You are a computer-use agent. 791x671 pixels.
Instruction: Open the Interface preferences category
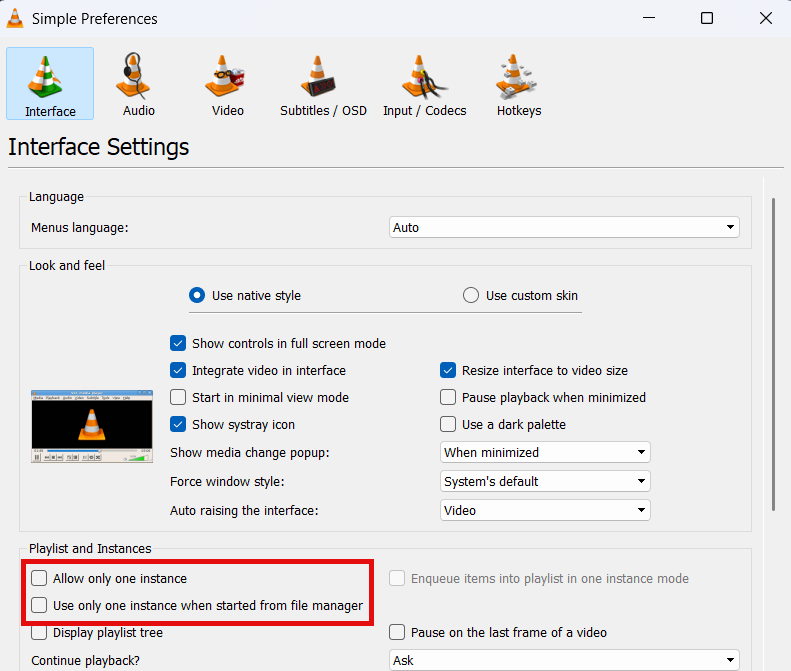pyautogui.click(x=50, y=84)
